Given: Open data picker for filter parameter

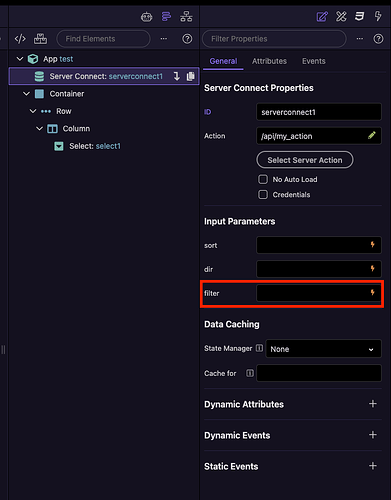Looking at the screenshot, I should click(x=373, y=293).
